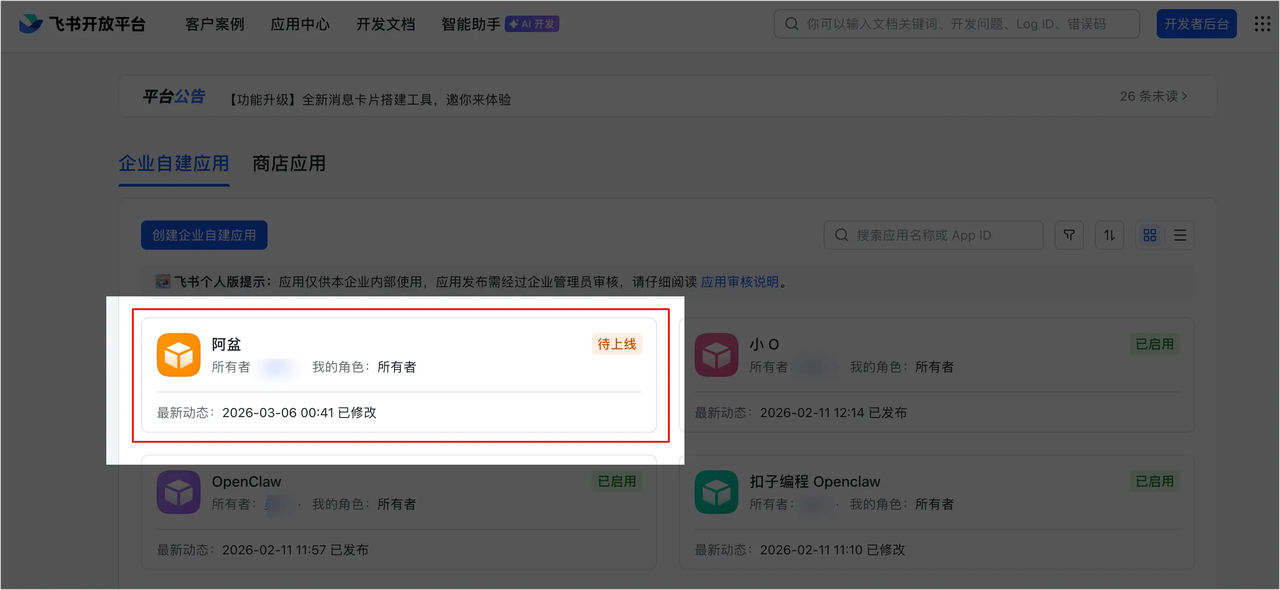Image resolution: width=1280 pixels, height=590 pixels.
Task: Click the green 扣子编程 Openclaw icon
Action: [717, 492]
